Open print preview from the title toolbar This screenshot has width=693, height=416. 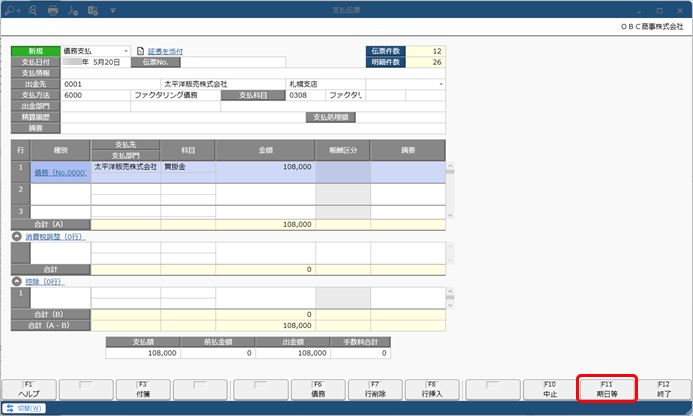click(x=33, y=10)
